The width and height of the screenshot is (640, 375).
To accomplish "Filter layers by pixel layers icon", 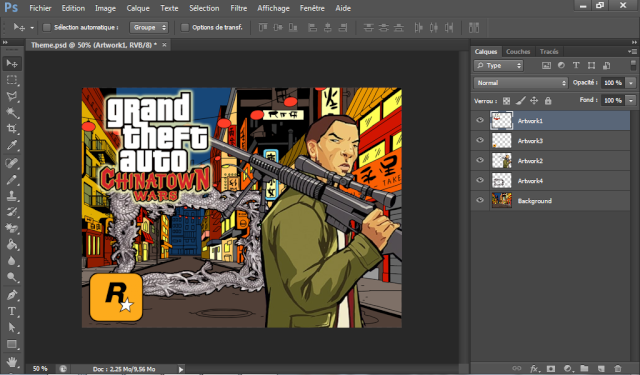I will (x=546, y=65).
